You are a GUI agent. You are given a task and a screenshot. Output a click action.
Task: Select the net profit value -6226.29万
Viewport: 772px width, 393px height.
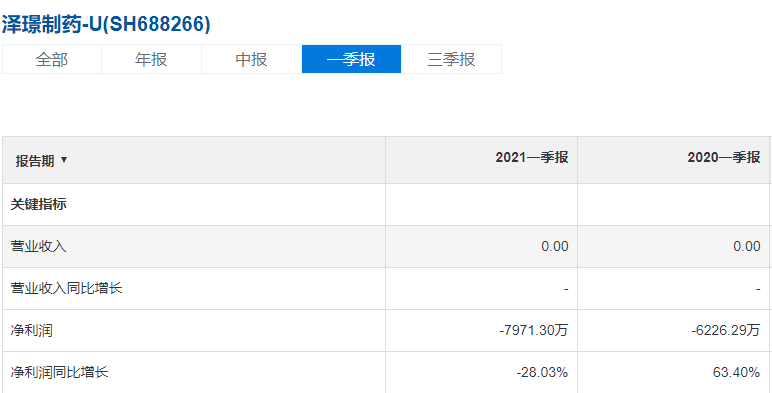pyautogui.click(x=726, y=330)
